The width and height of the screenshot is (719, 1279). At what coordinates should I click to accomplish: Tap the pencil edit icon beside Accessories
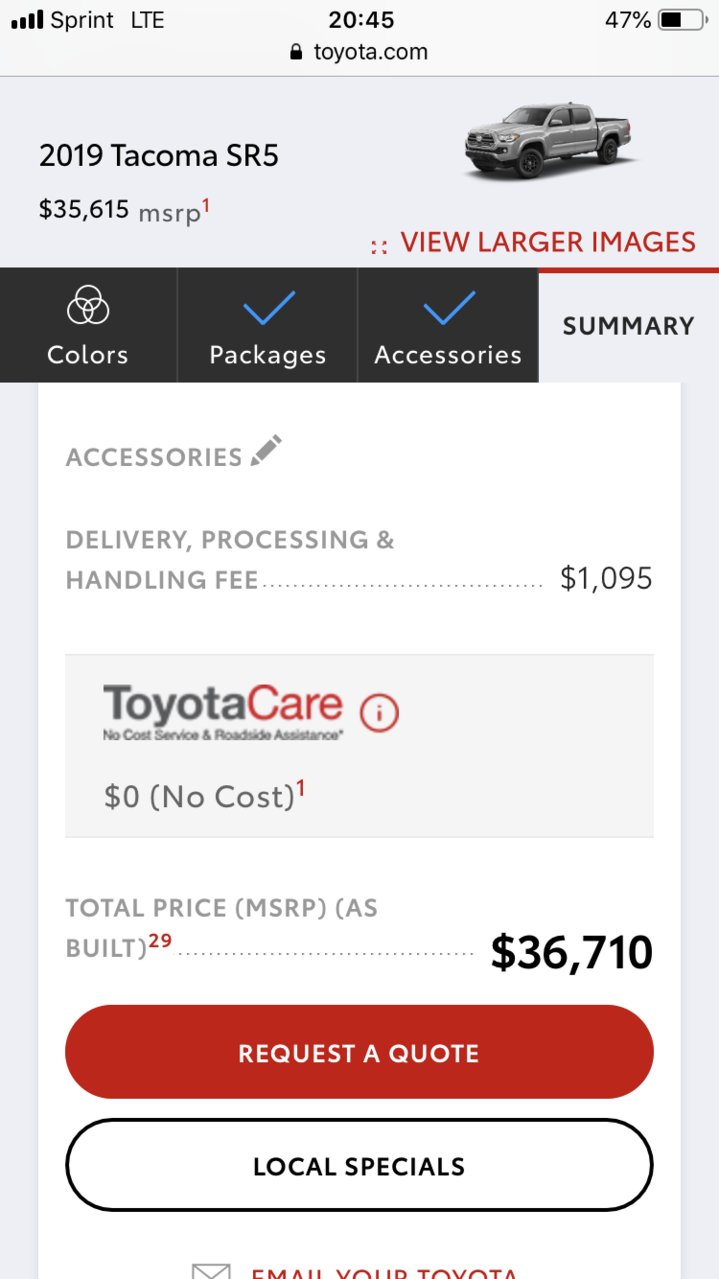[266, 451]
